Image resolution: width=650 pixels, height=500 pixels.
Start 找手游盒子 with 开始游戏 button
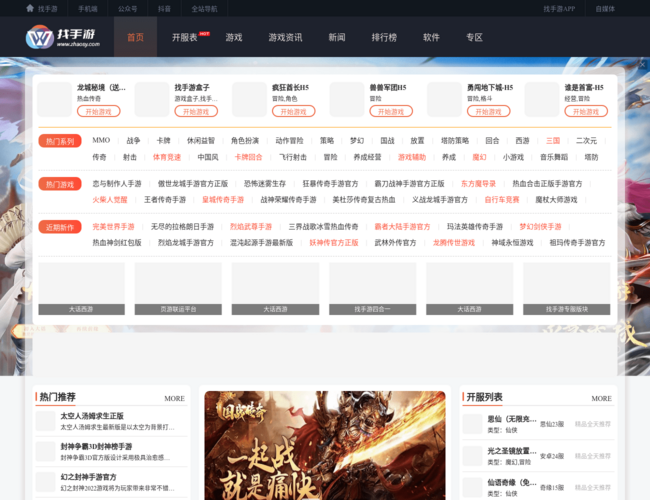[196, 112]
